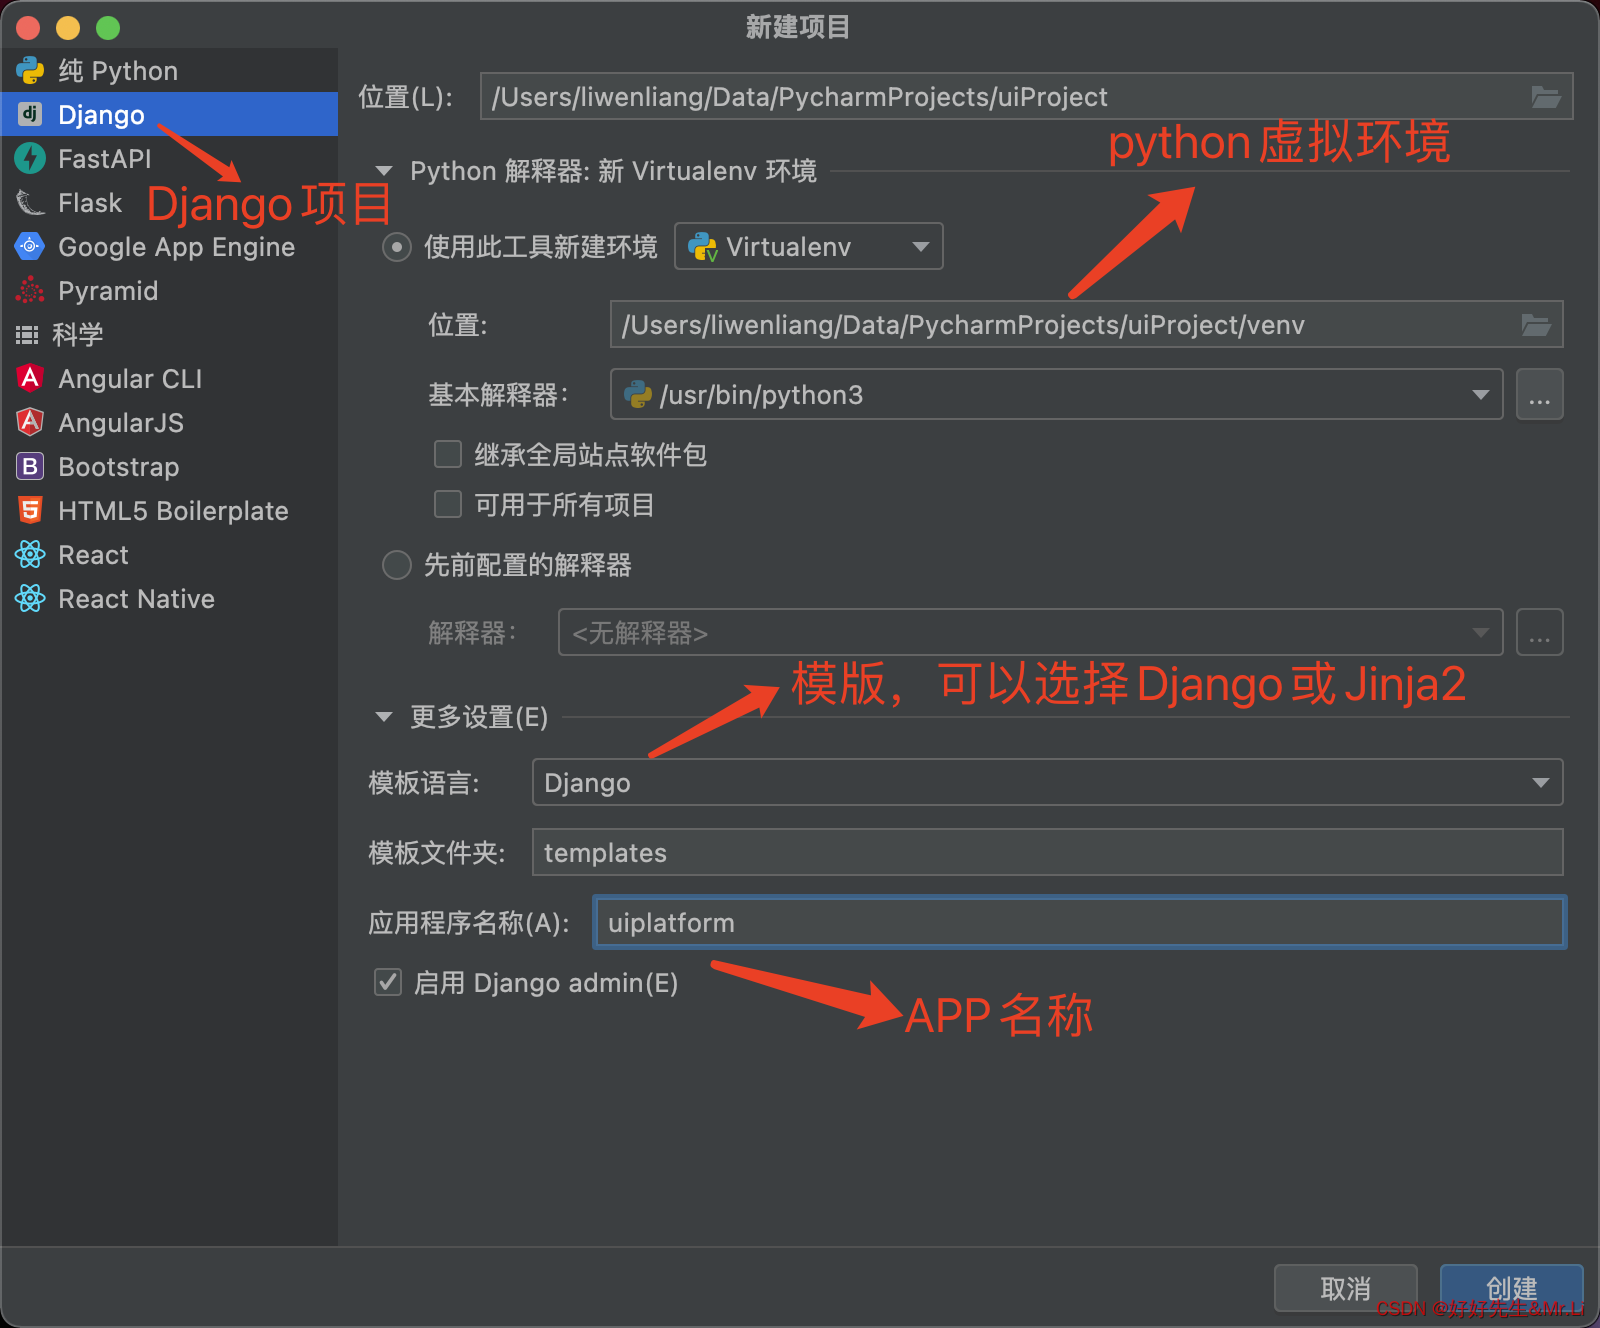Click the 模板文件夹 templates field

(1047, 853)
